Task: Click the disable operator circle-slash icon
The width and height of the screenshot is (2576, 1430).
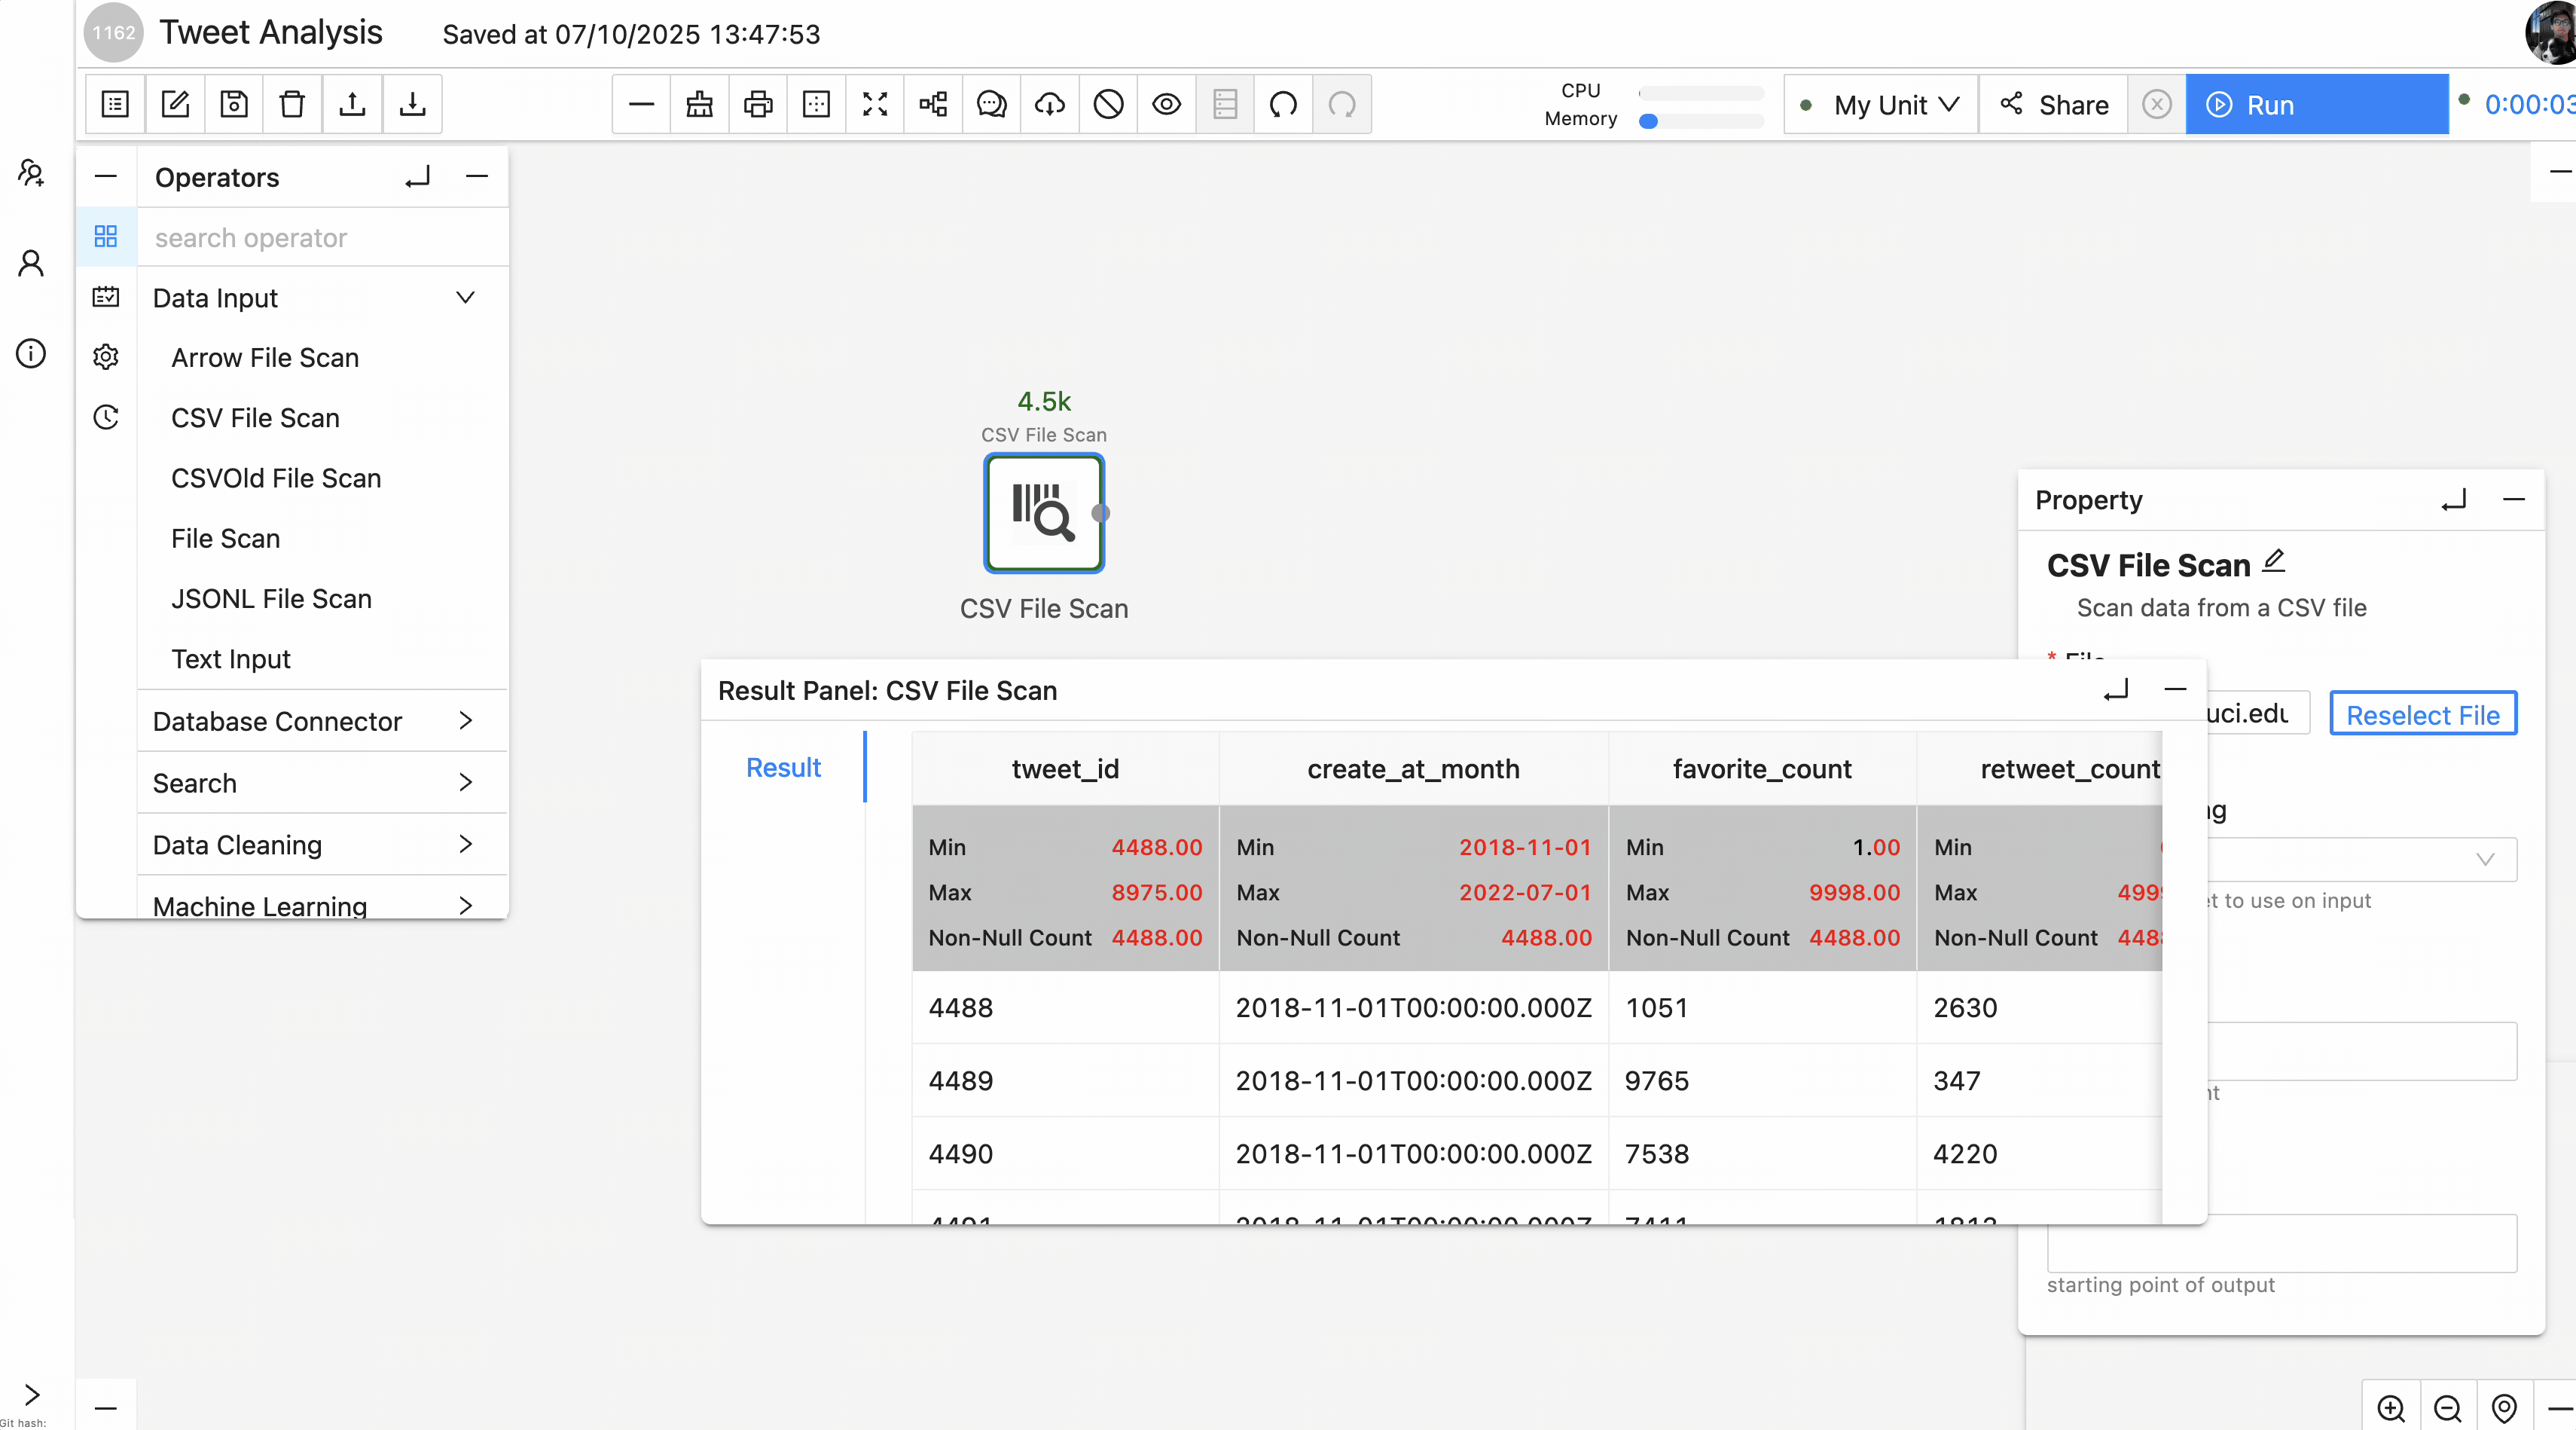Action: pyautogui.click(x=1108, y=104)
